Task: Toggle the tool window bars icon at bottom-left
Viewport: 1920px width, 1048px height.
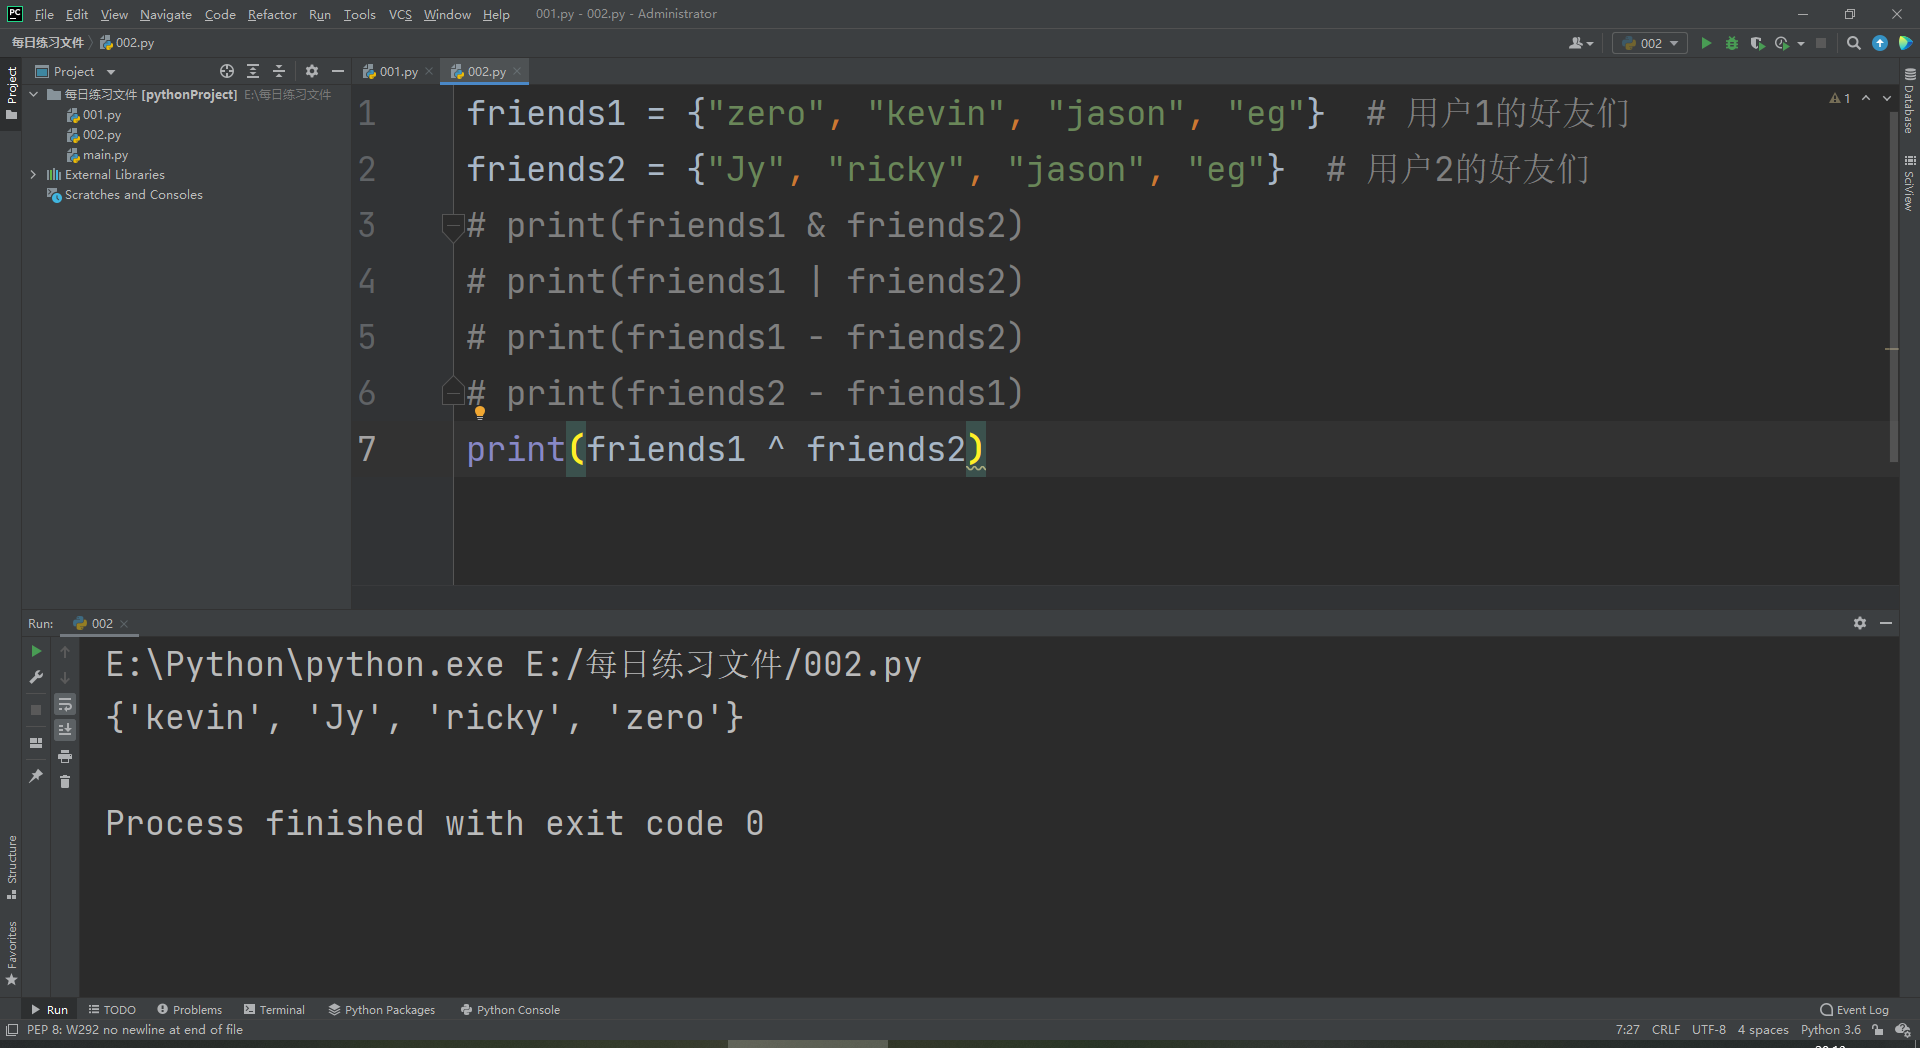Action: [12, 1030]
